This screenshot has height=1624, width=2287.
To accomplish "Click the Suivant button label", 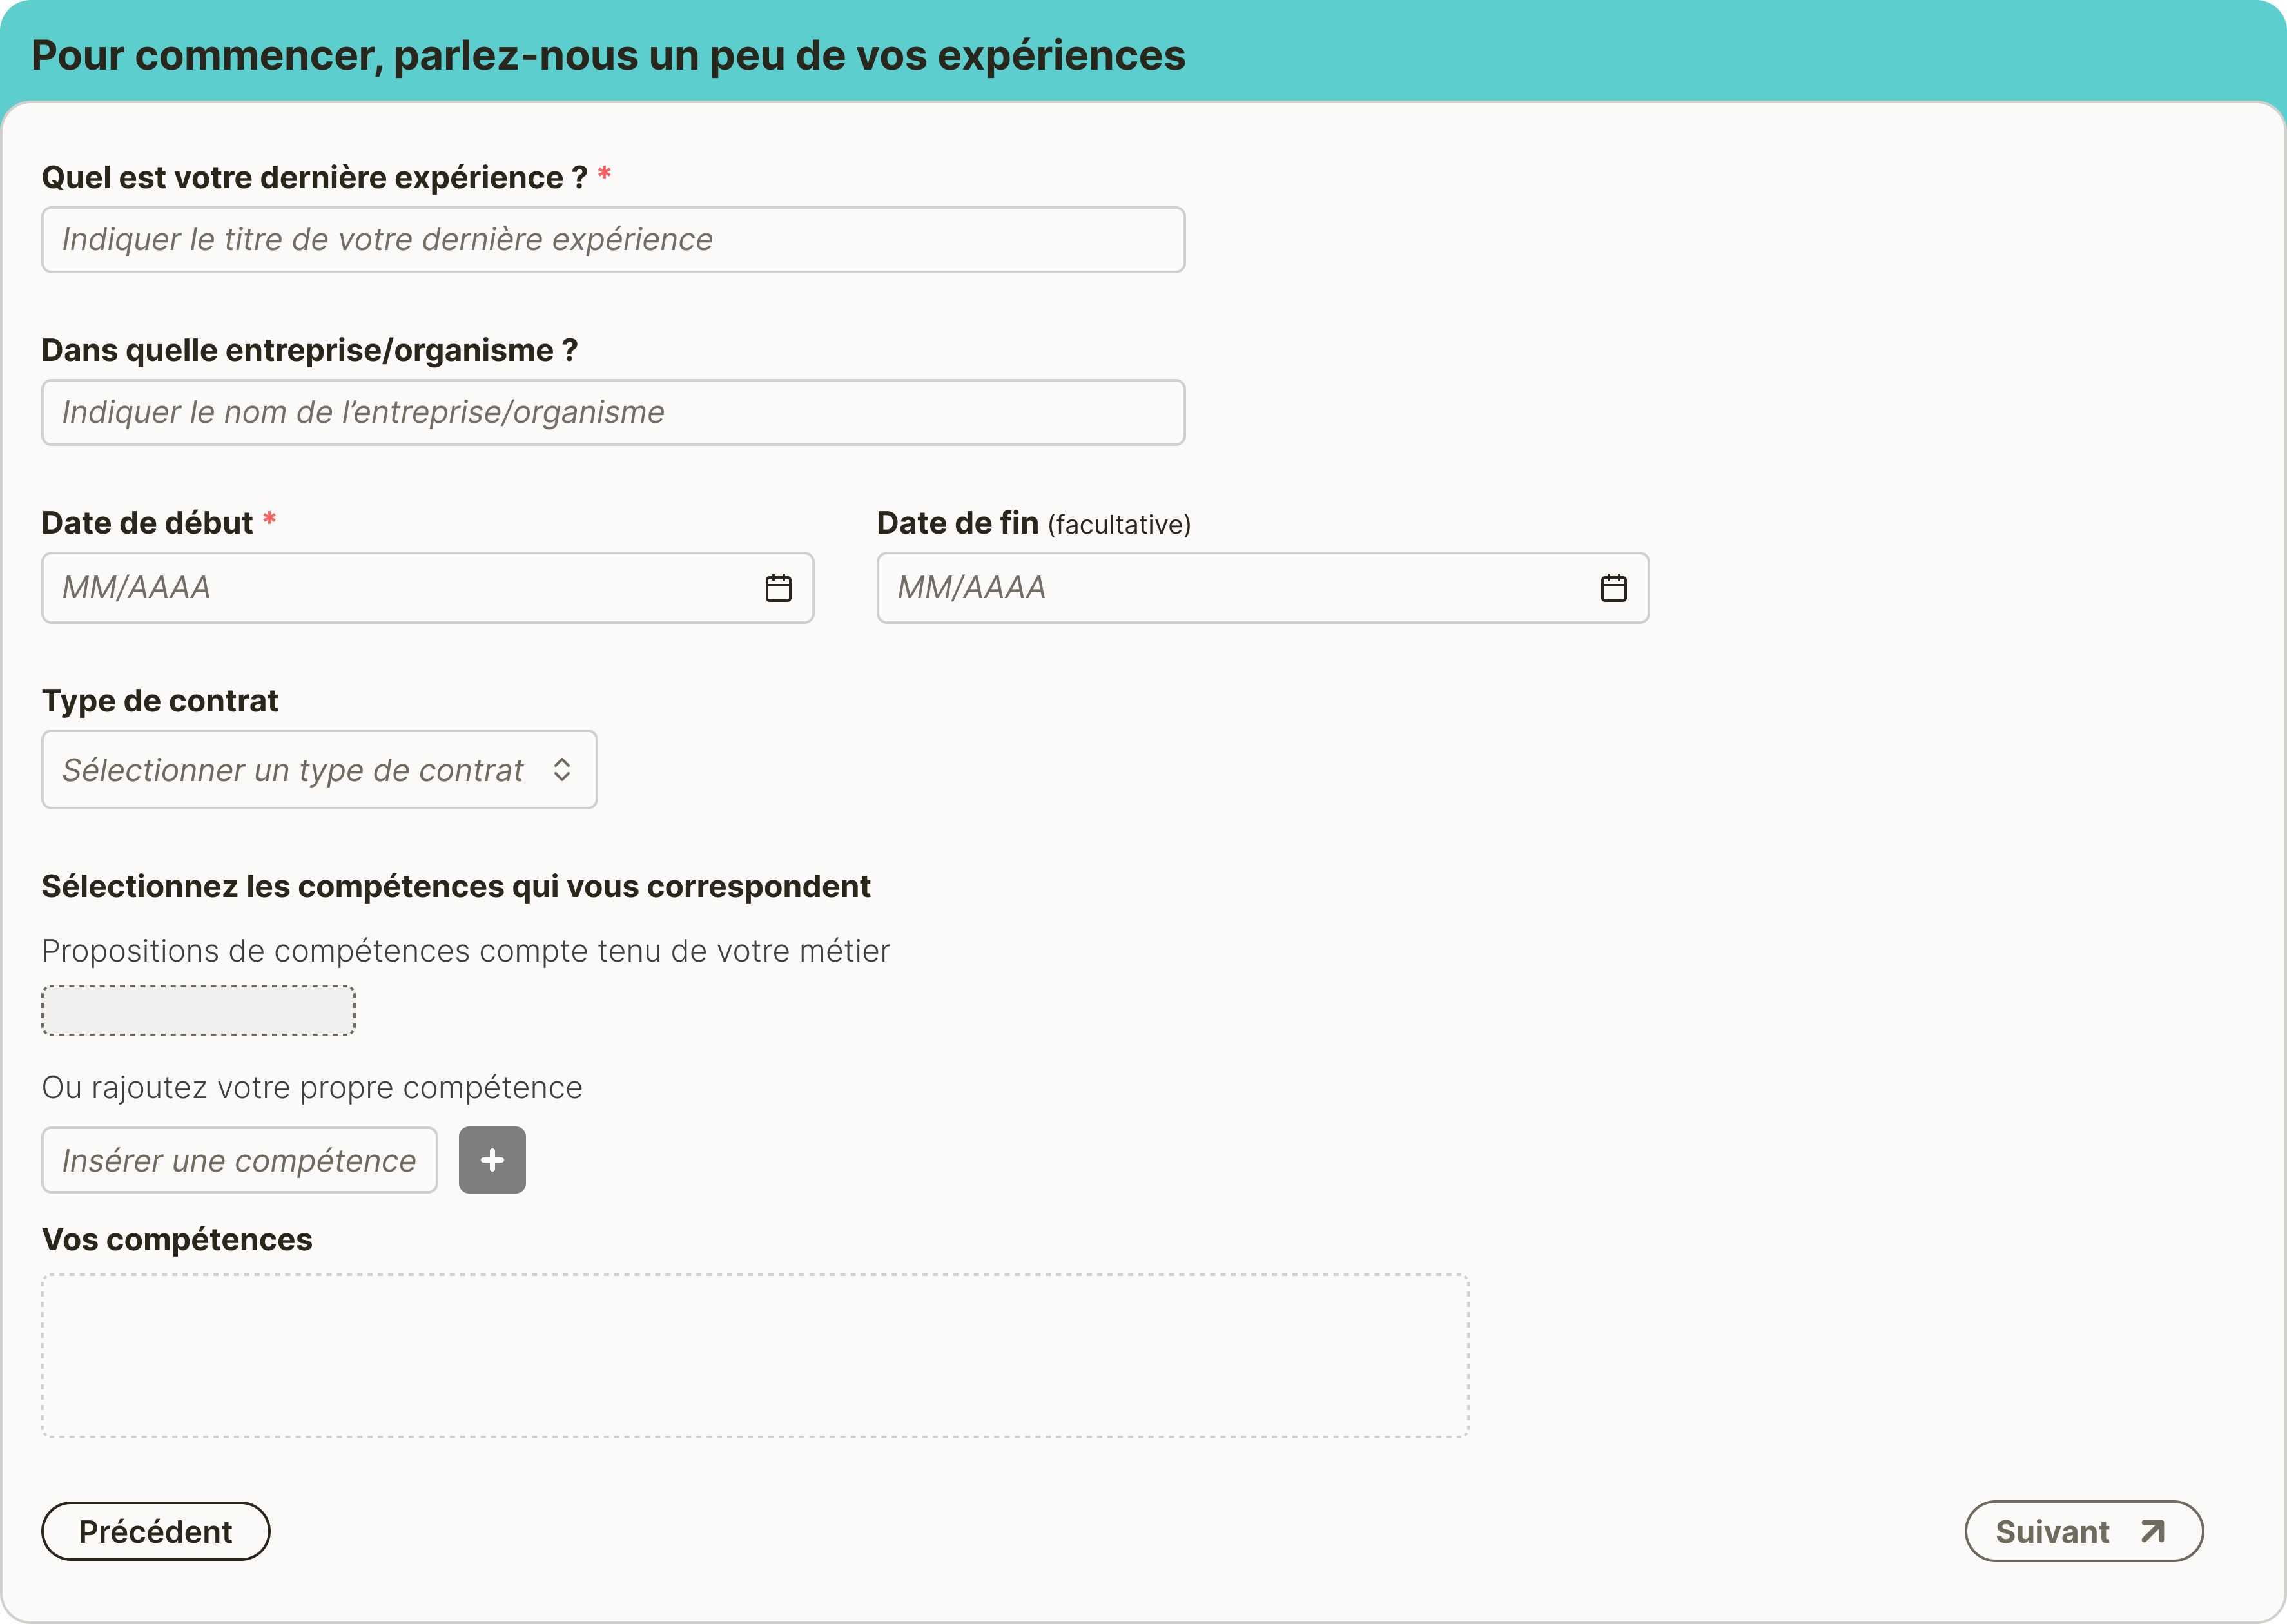I will pyautogui.click(x=2052, y=1531).
